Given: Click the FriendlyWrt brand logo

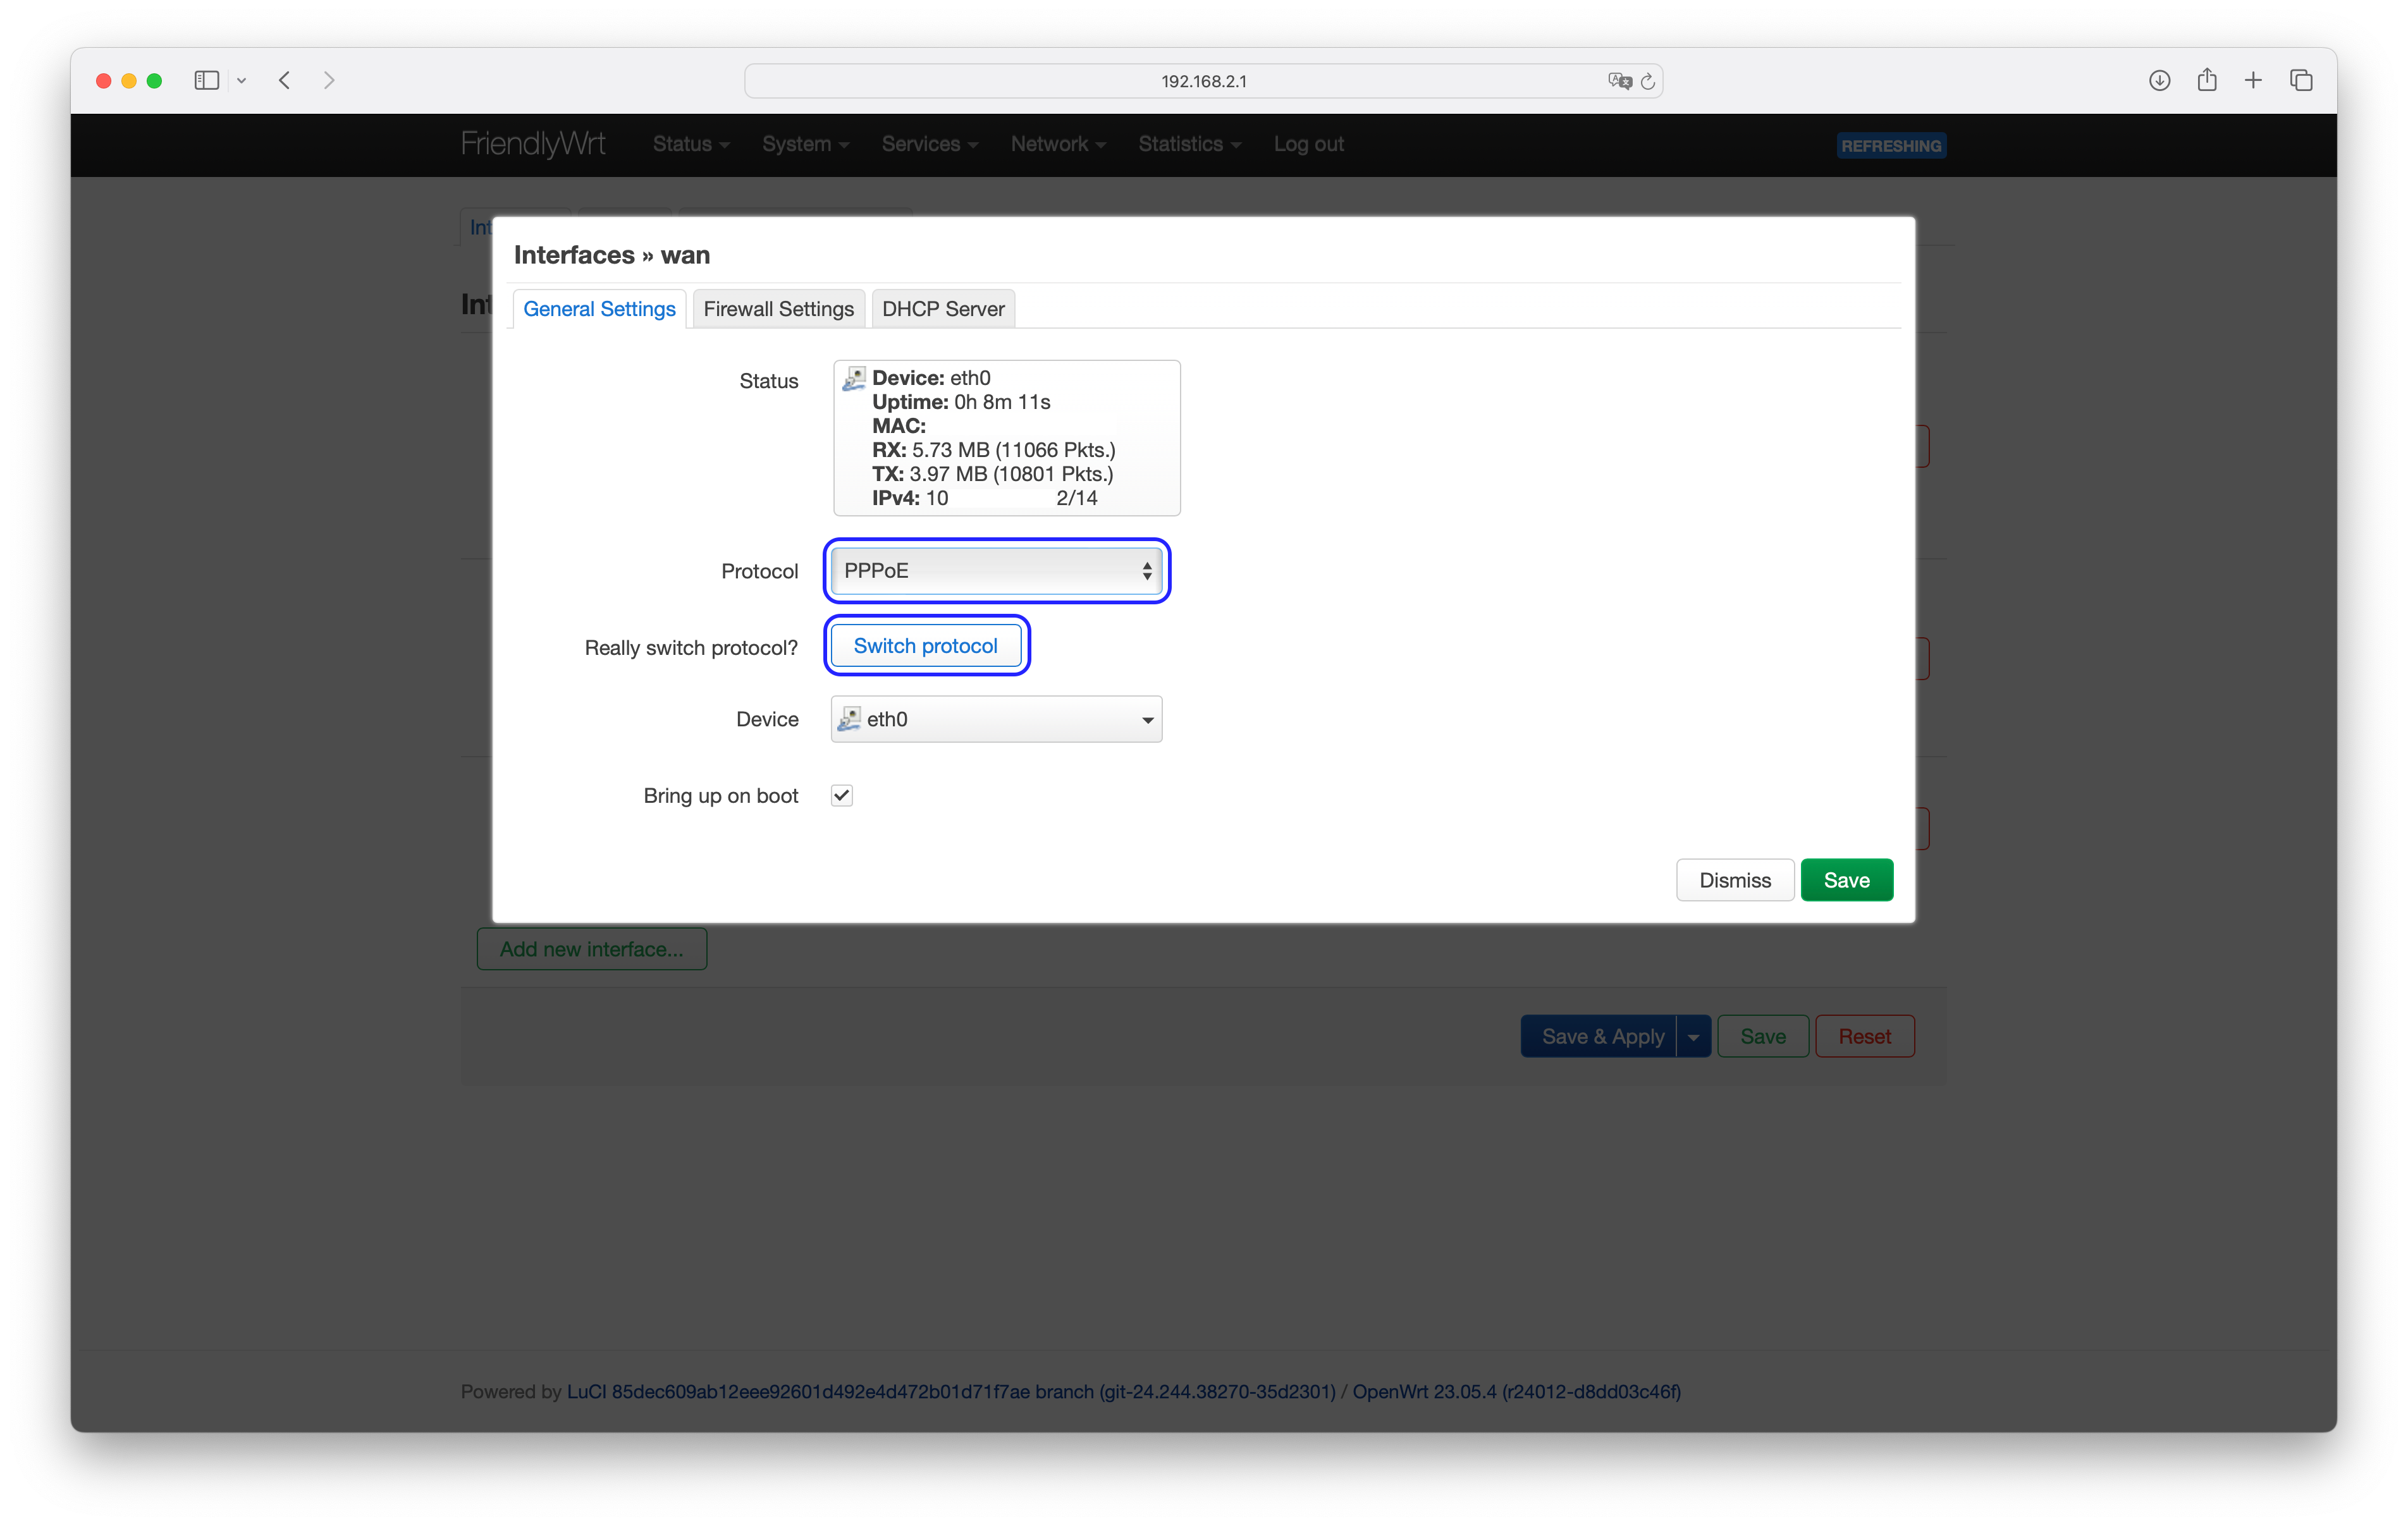Looking at the screenshot, I should click(533, 144).
